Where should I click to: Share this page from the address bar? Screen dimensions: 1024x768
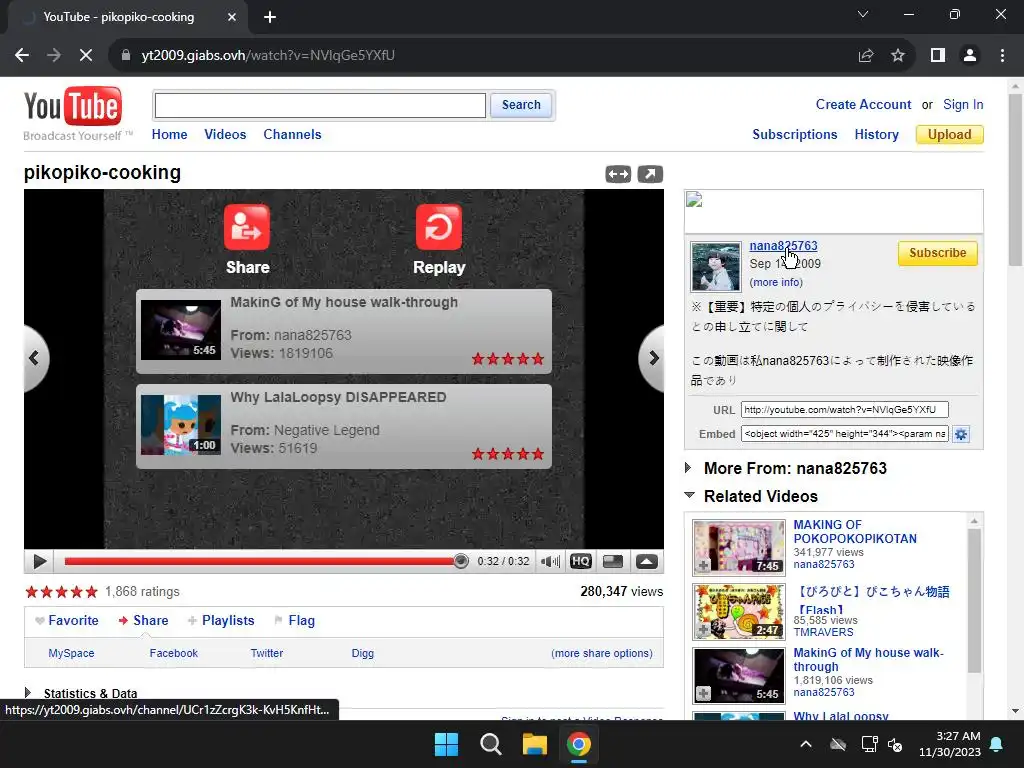coord(866,56)
